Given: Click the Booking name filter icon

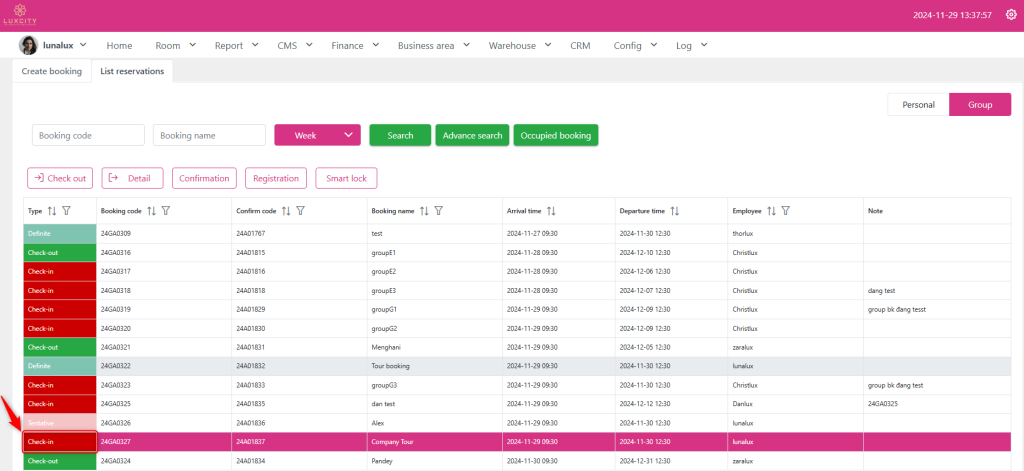Looking at the screenshot, I should [438, 211].
